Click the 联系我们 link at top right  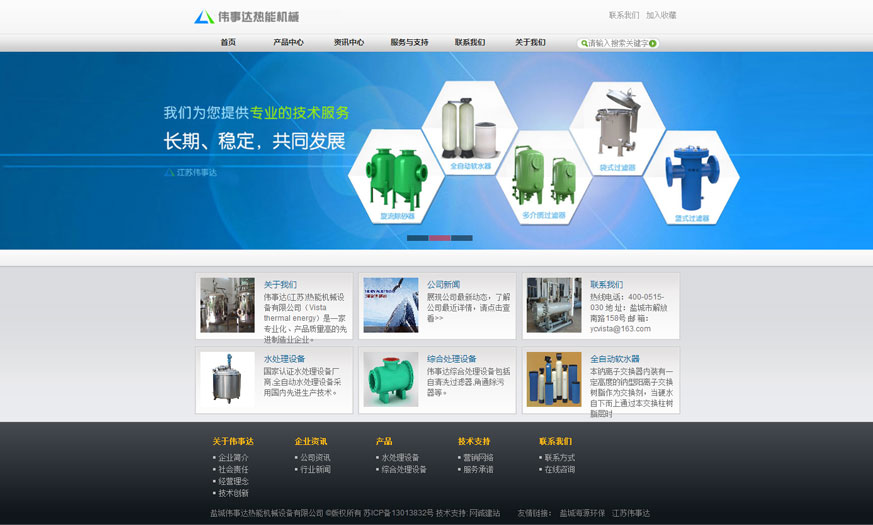pyautogui.click(x=624, y=15)
